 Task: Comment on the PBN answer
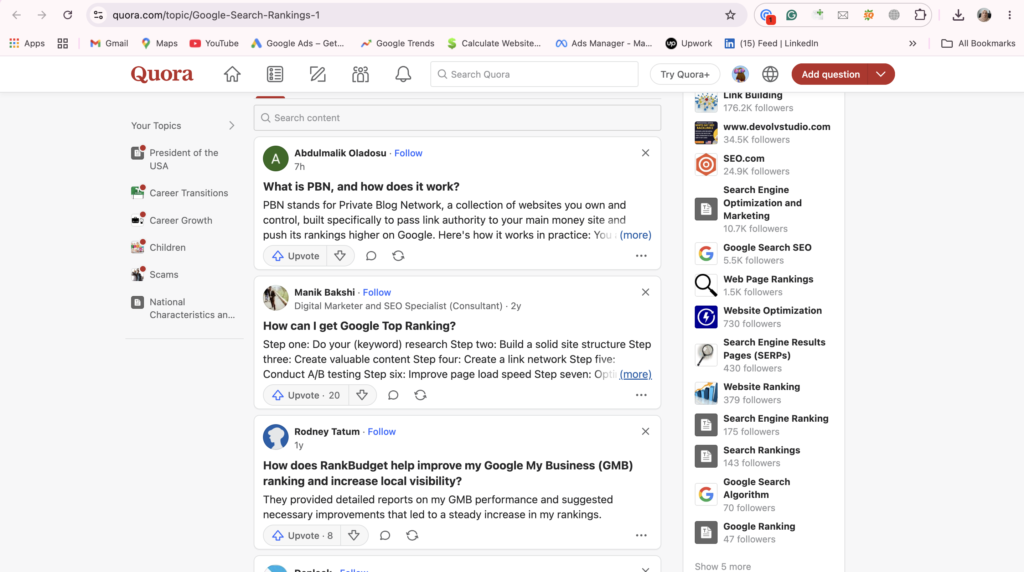pyautogui.click(x=371, y=256)
